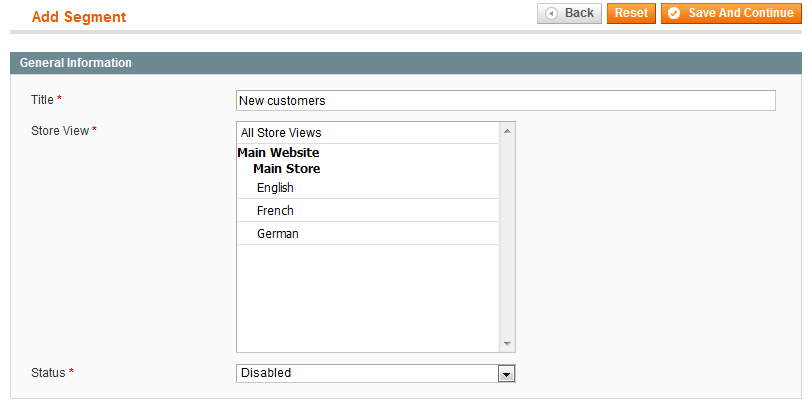Select German store view
This screenshot has height=404, width=810.
coord(367,234)
